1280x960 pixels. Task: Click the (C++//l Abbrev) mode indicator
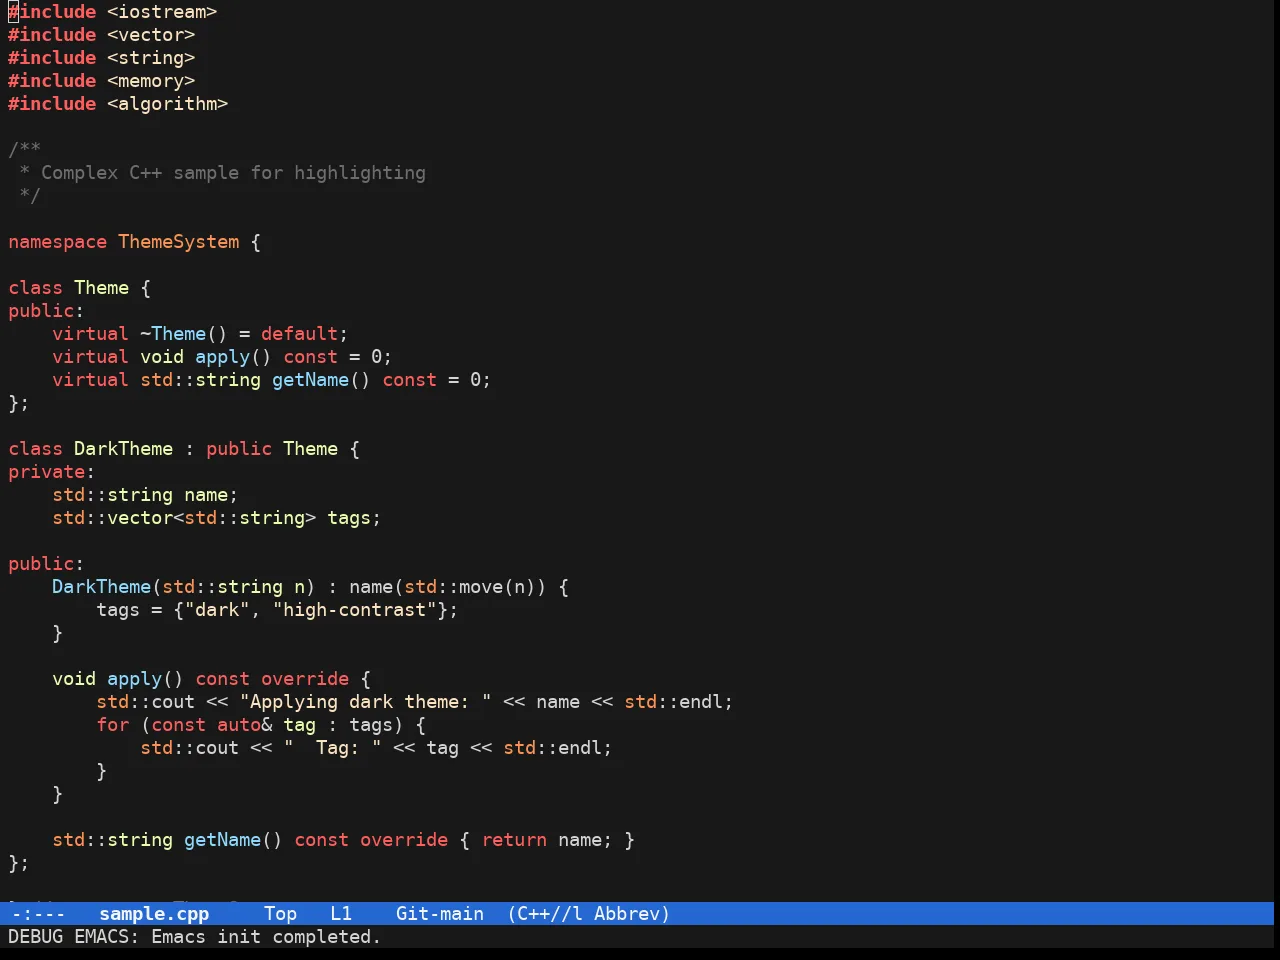(x=589, y=913)
